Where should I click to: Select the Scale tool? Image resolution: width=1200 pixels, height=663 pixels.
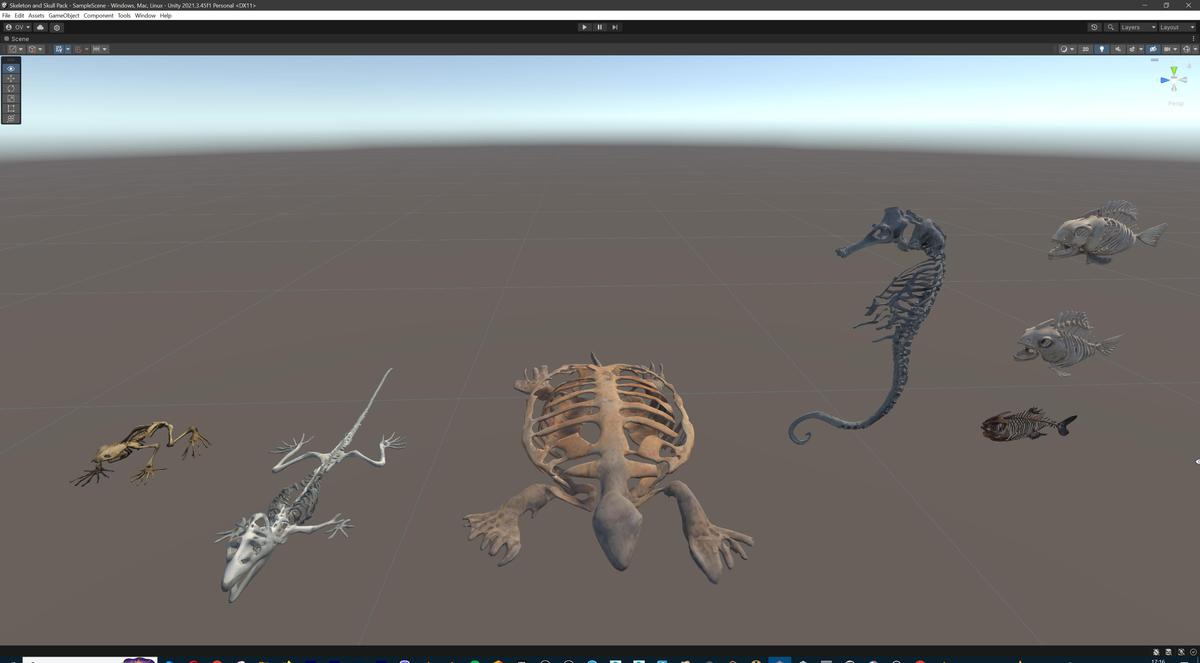pyautogui.click(x=10, y=97)
